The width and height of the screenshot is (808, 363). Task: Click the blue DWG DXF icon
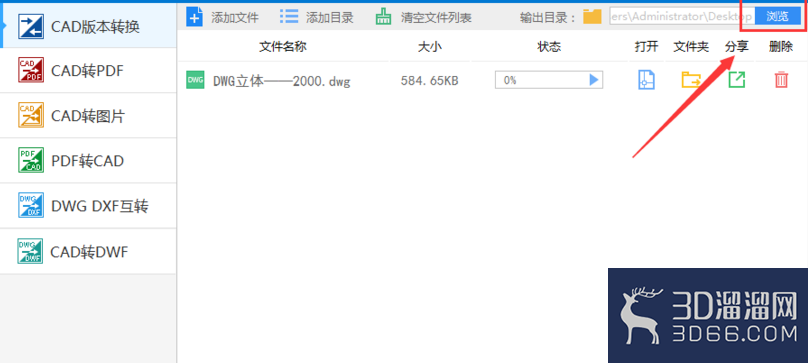click(x=31, y=206)
